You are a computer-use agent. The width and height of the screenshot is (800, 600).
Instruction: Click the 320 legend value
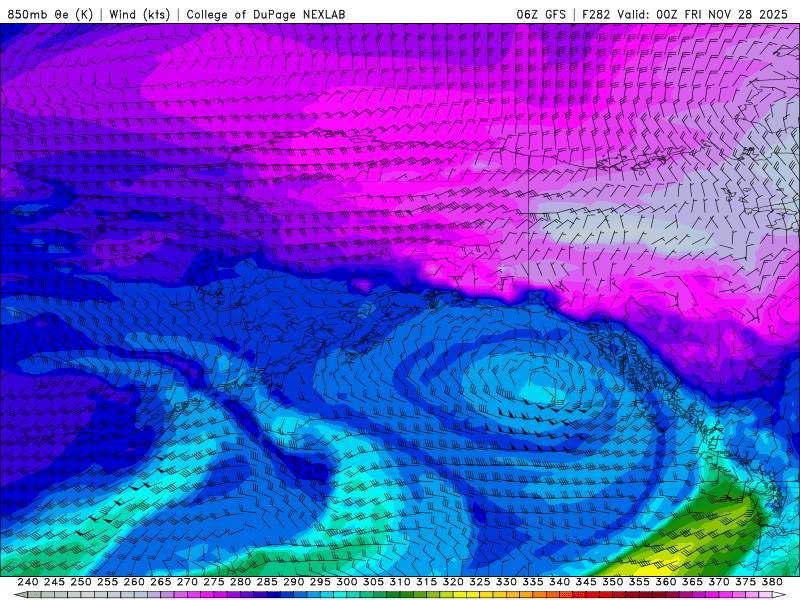[x=453, y=582]
